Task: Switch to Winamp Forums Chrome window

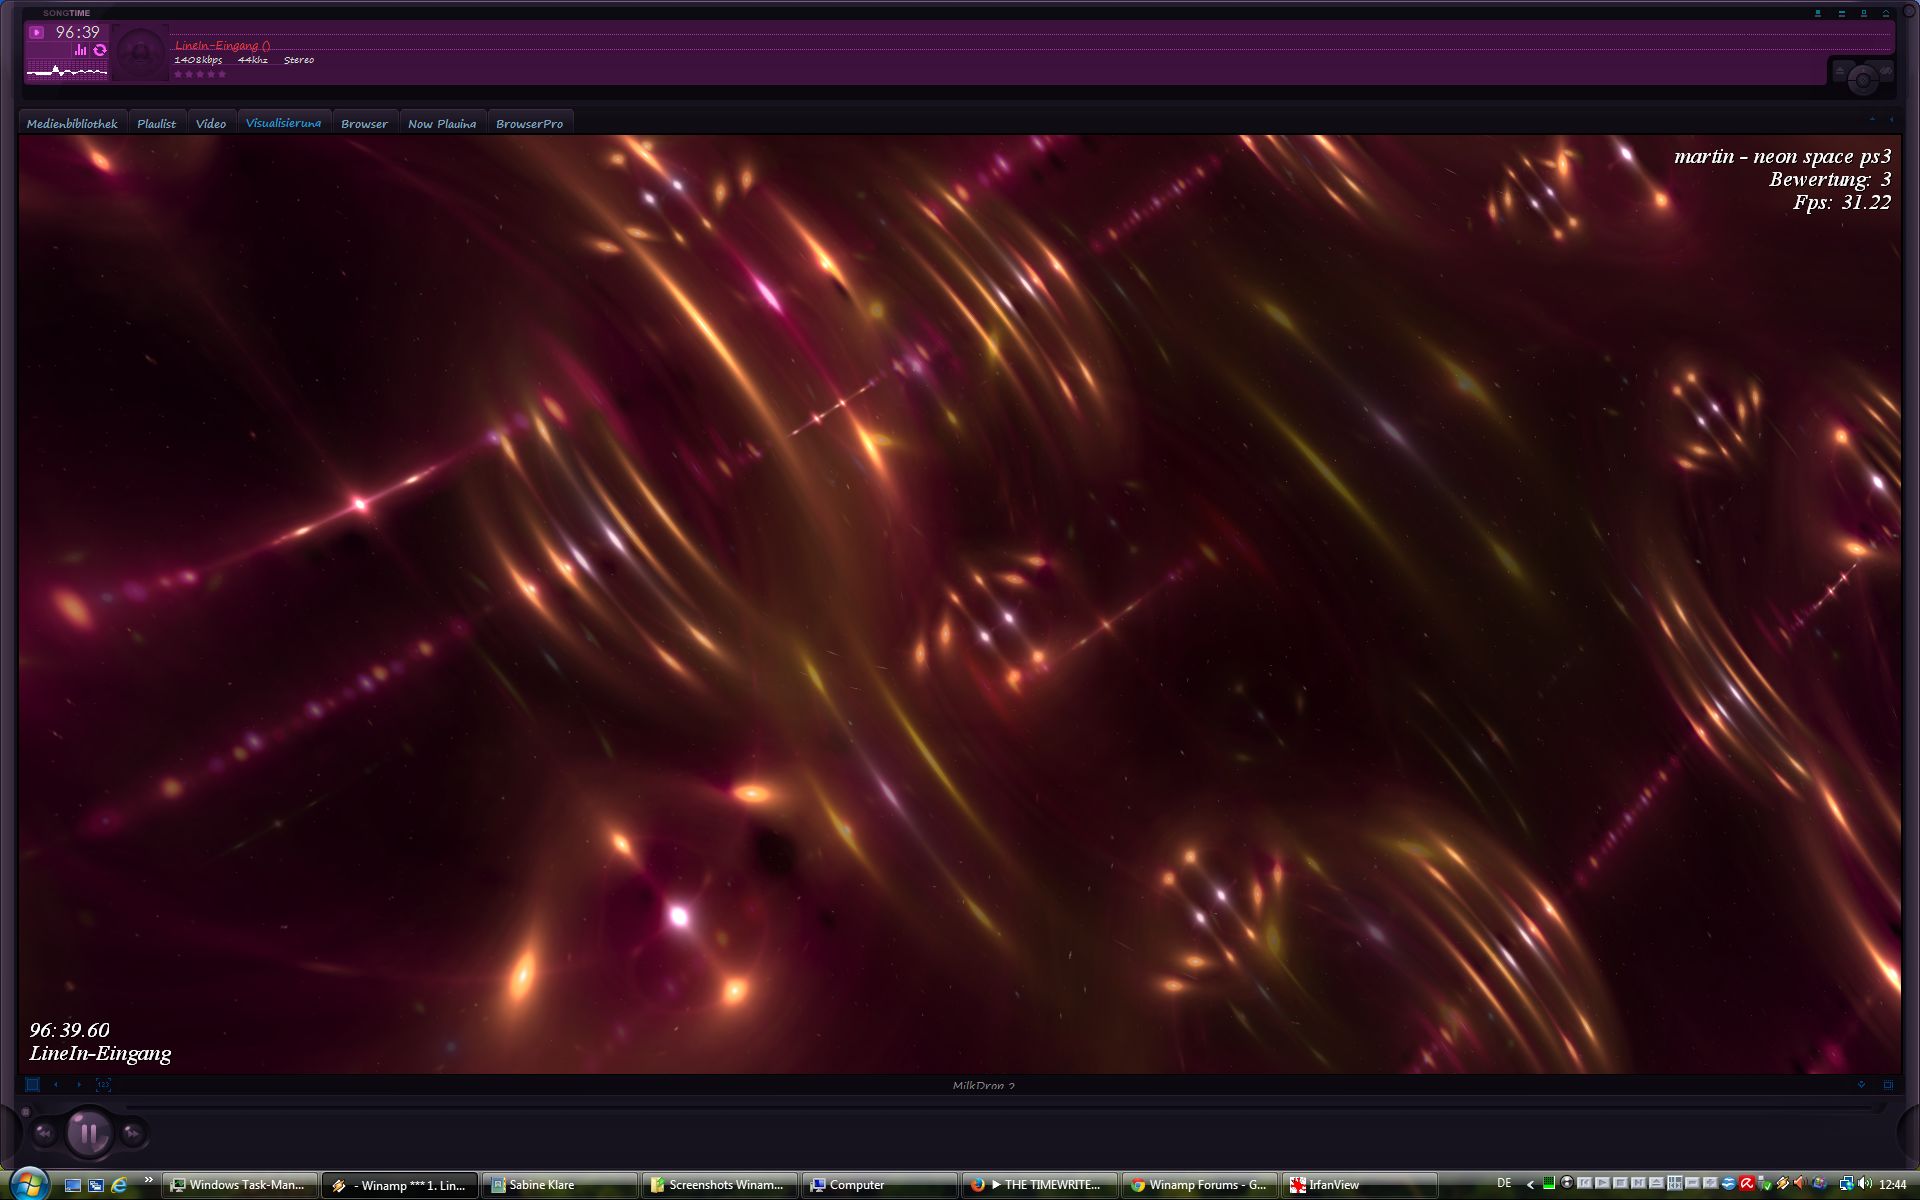Action: (1200, 1185)
